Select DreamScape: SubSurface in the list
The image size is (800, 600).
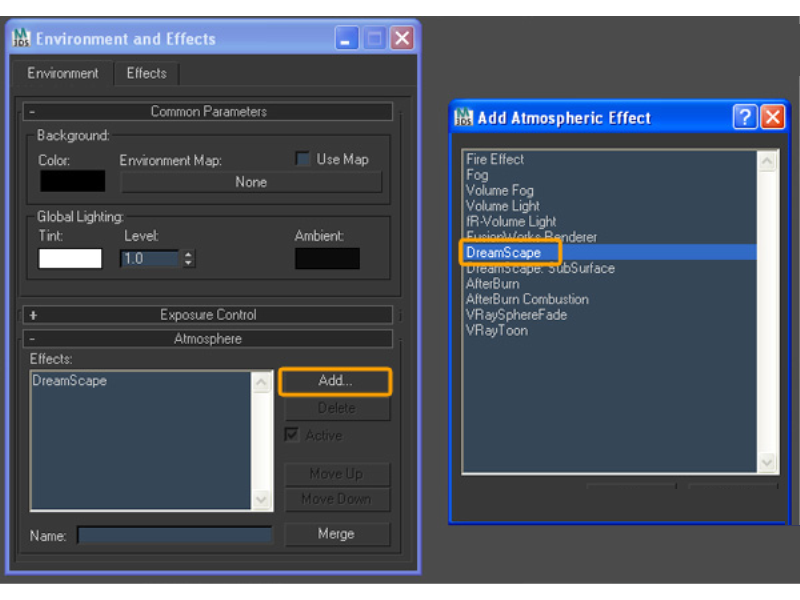540,268
